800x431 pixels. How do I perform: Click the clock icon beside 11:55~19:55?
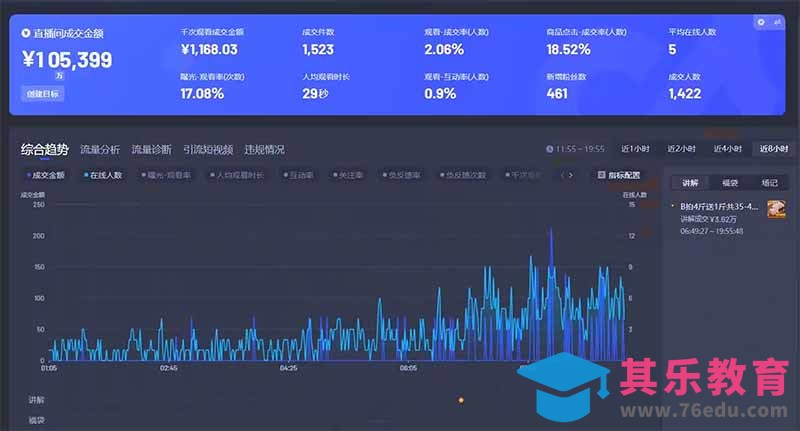549,149
